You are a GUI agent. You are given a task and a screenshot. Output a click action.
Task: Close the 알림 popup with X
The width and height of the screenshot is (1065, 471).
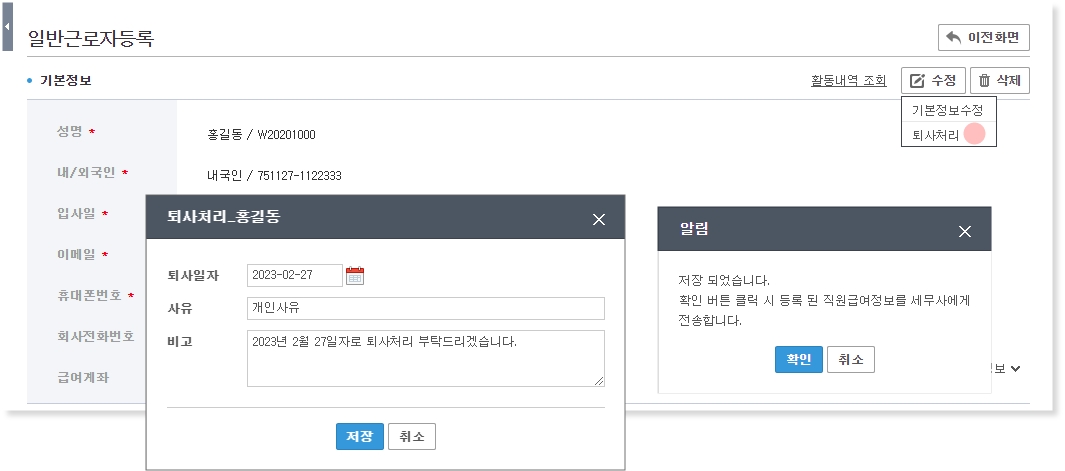click(x=965, y=231)
